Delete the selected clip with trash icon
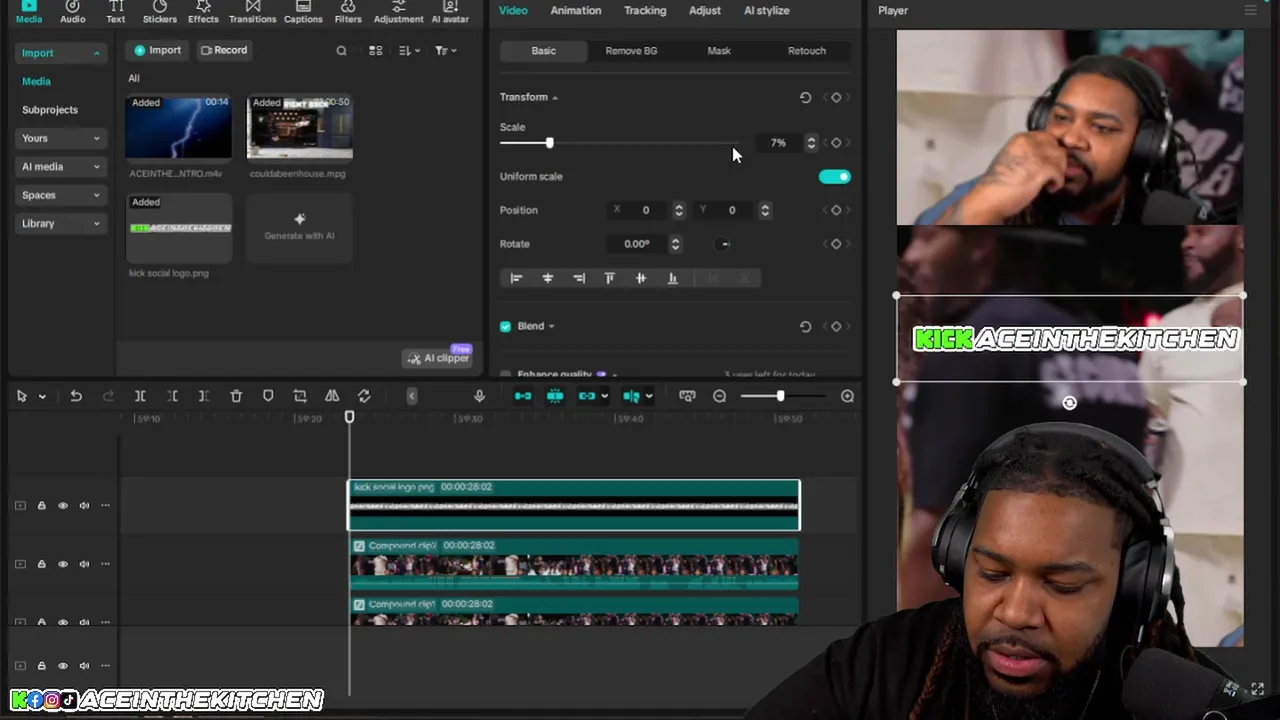The image size is (1280, 720). tap(236, 396)
